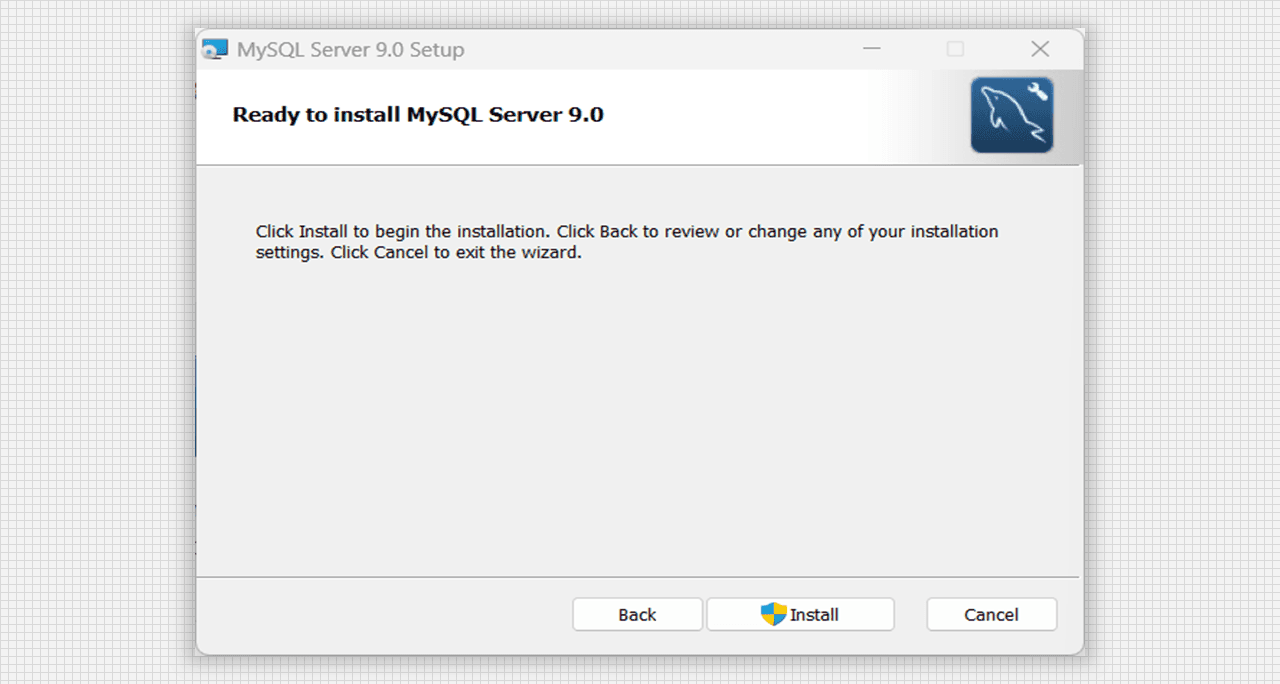The image size is (1280, 684).
Task: Click the "Ready to install MySQL Server 9.0" heading
Action: [418, 114]
